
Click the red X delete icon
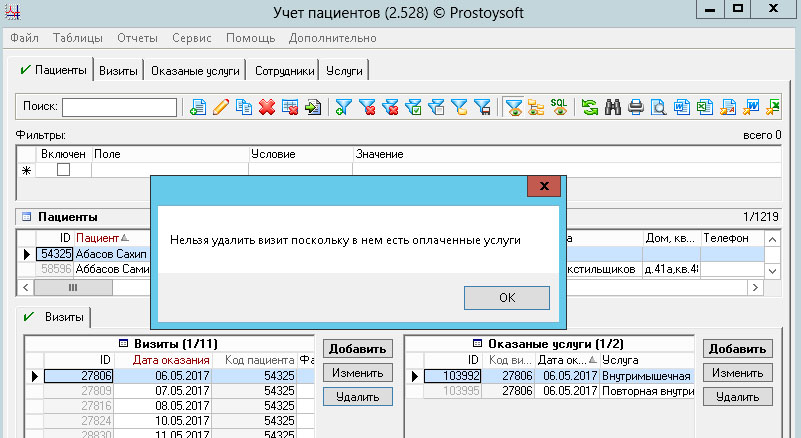pyautogui.click(x=267, y=107)
